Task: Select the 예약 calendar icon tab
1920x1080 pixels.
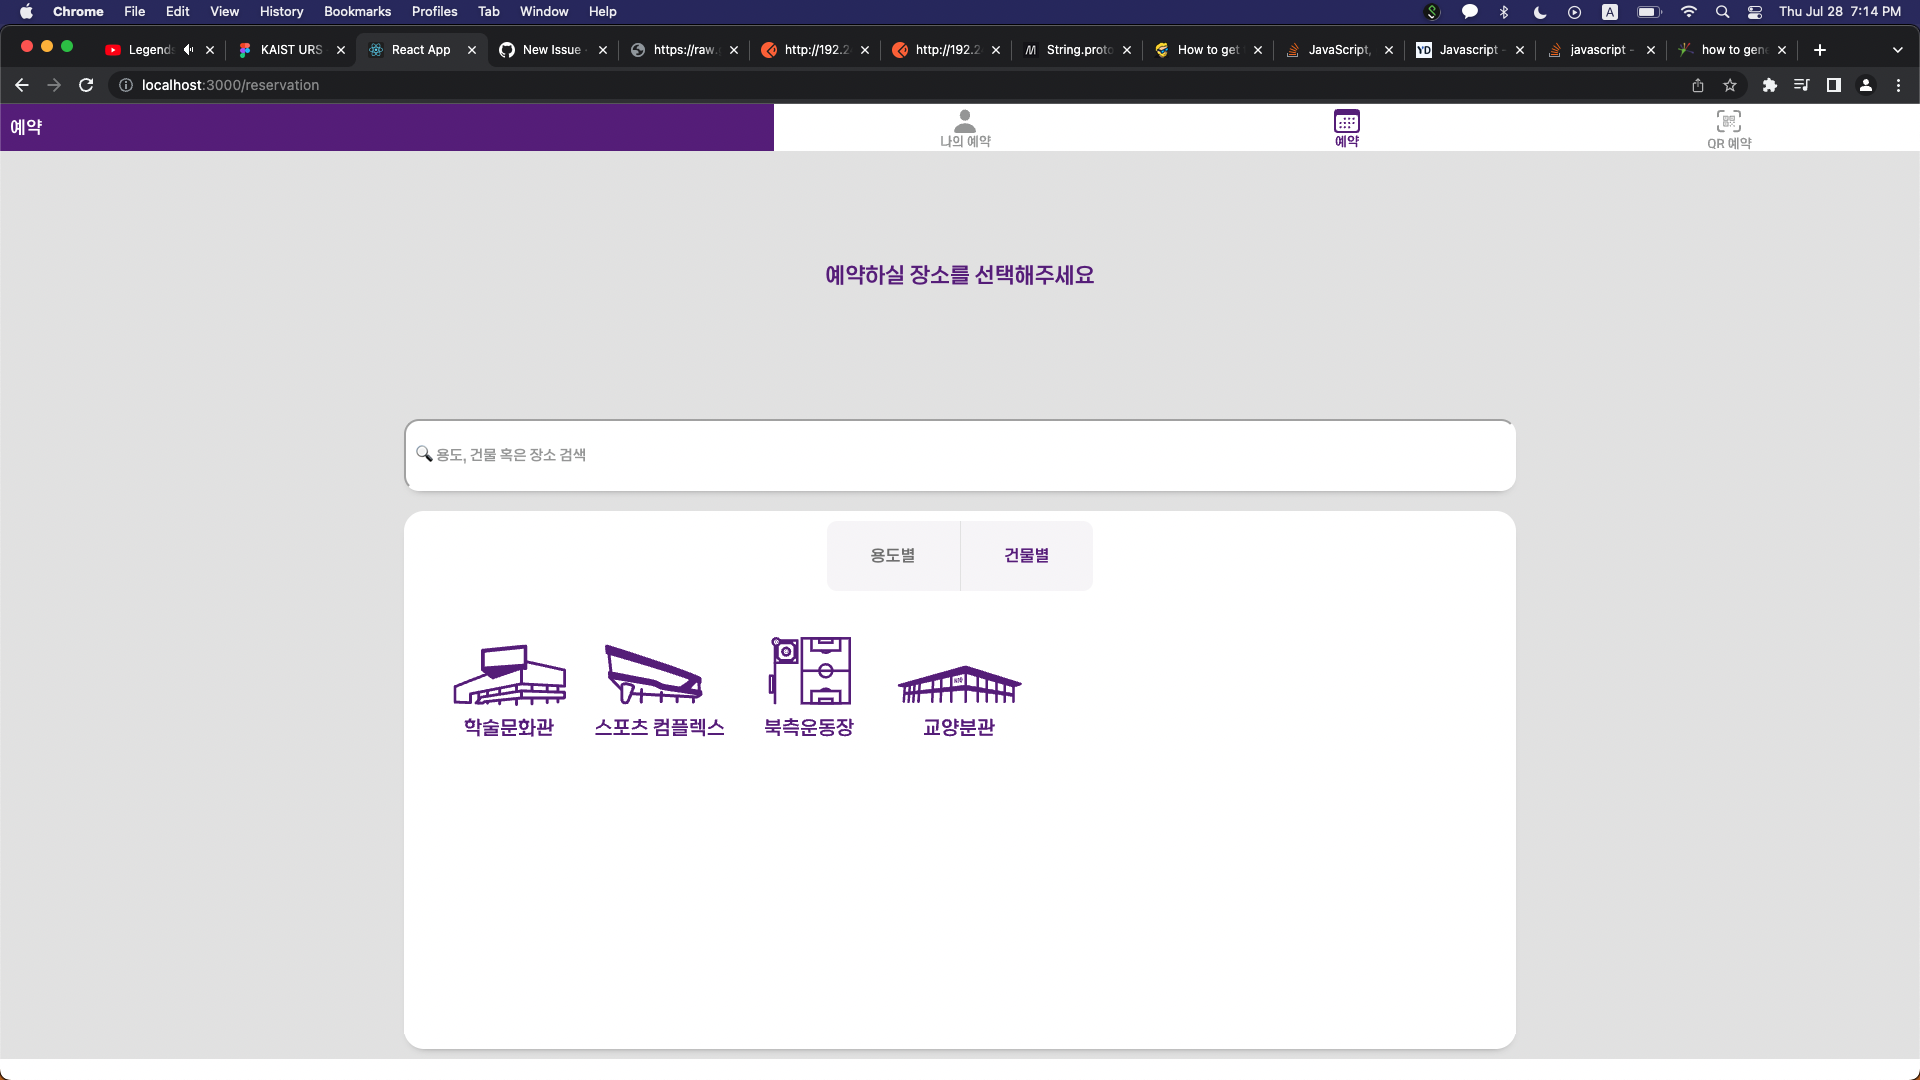Action: point(1347,128)
